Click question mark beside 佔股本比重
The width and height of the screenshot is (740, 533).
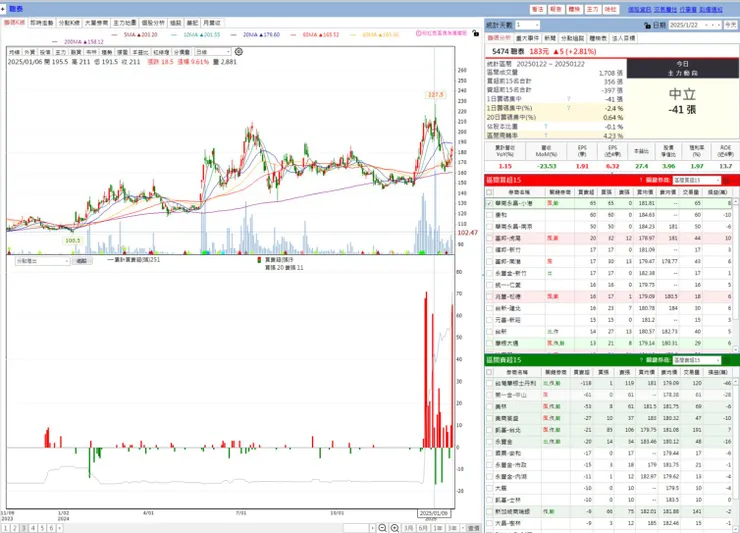tap(546, 127)
